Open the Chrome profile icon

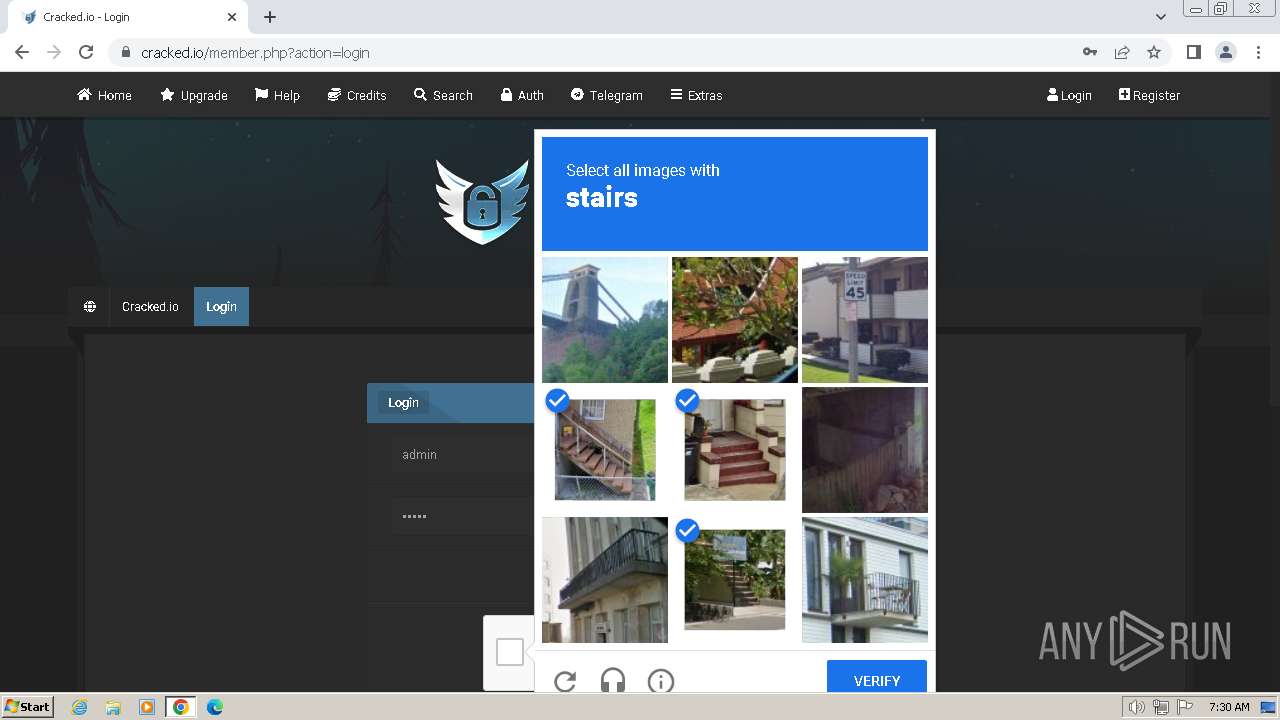click(x=1226, y=52)
